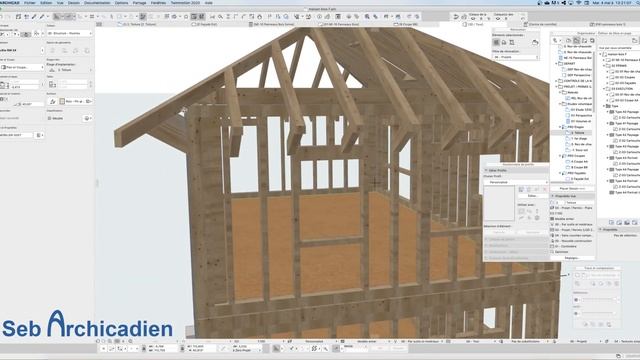Collapse the Propriétés vue section
Screen dimensions: 640x360
pos(553,196)
